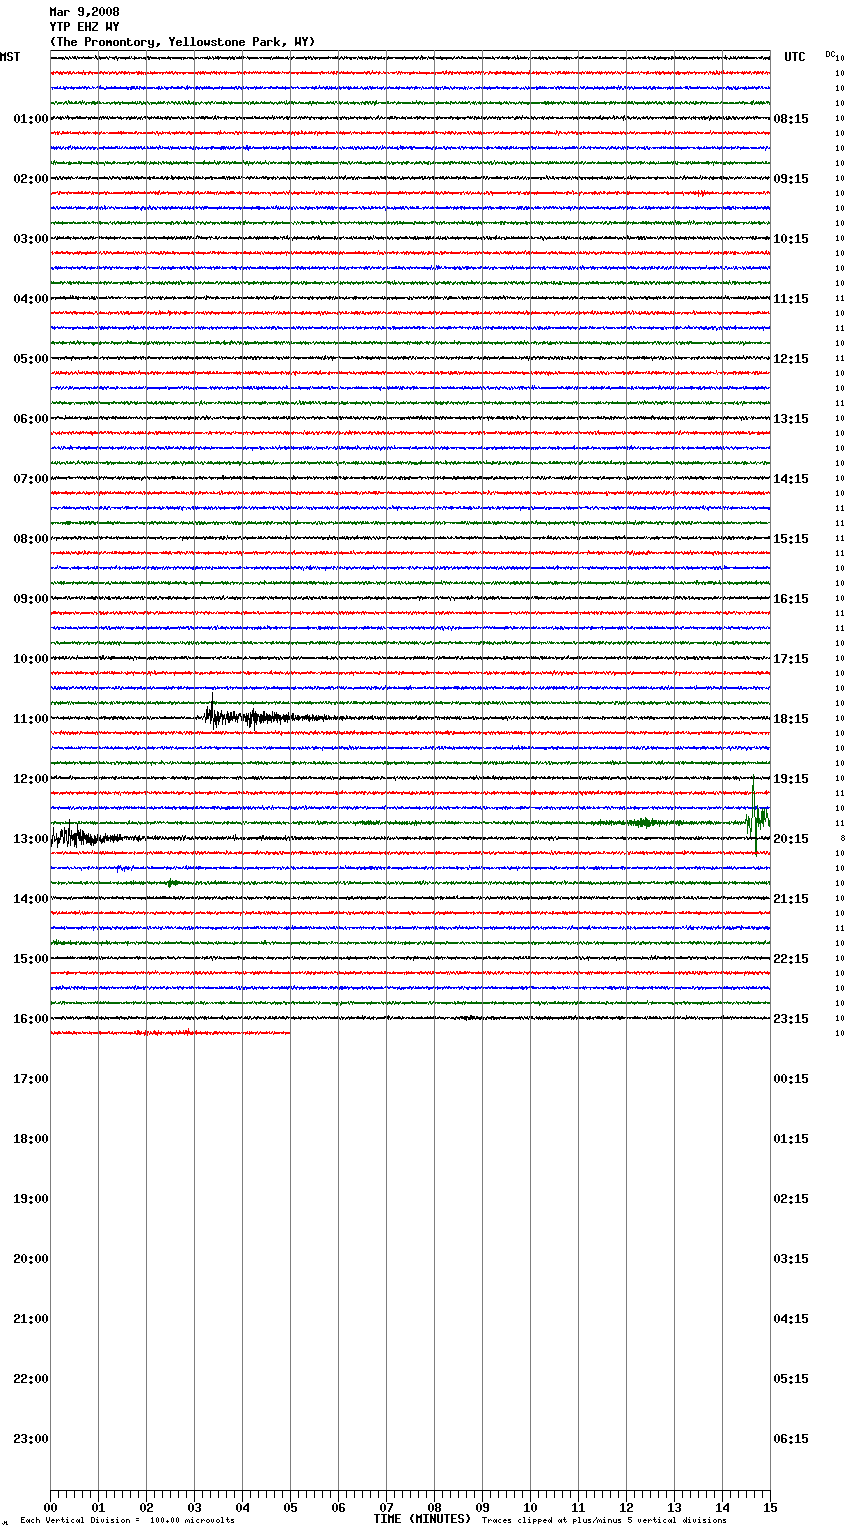Click 'The Promontory, Yellowstone Park, WY' subtitle
The height and width of the screenshot is (1534, 850).
point(182,42)
